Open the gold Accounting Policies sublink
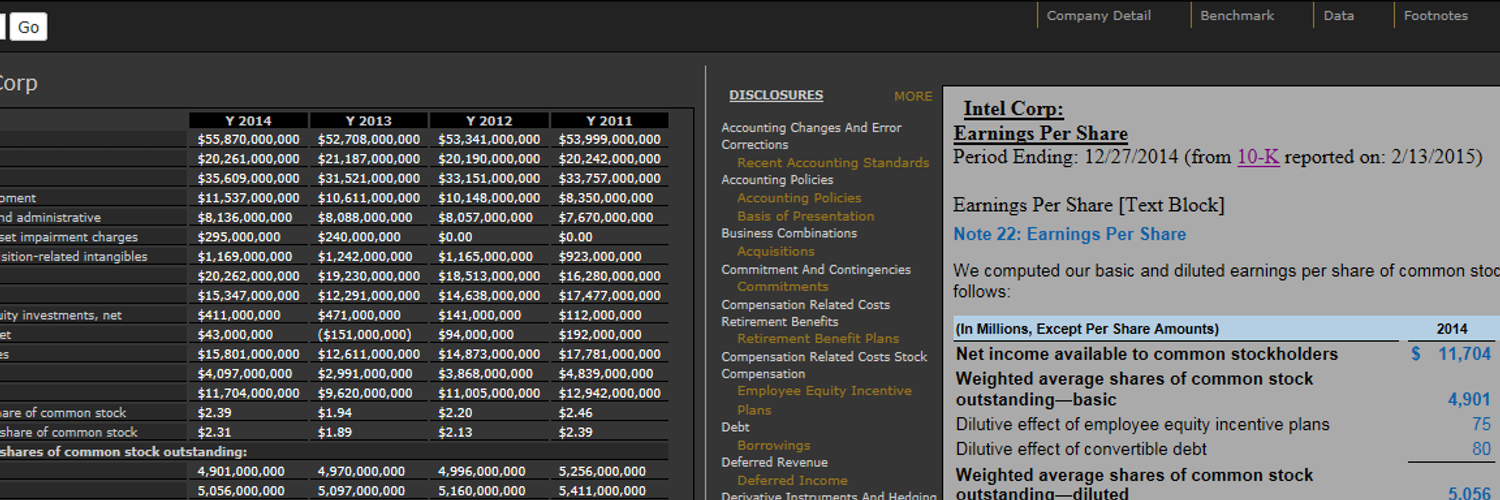 pos(799,198)
